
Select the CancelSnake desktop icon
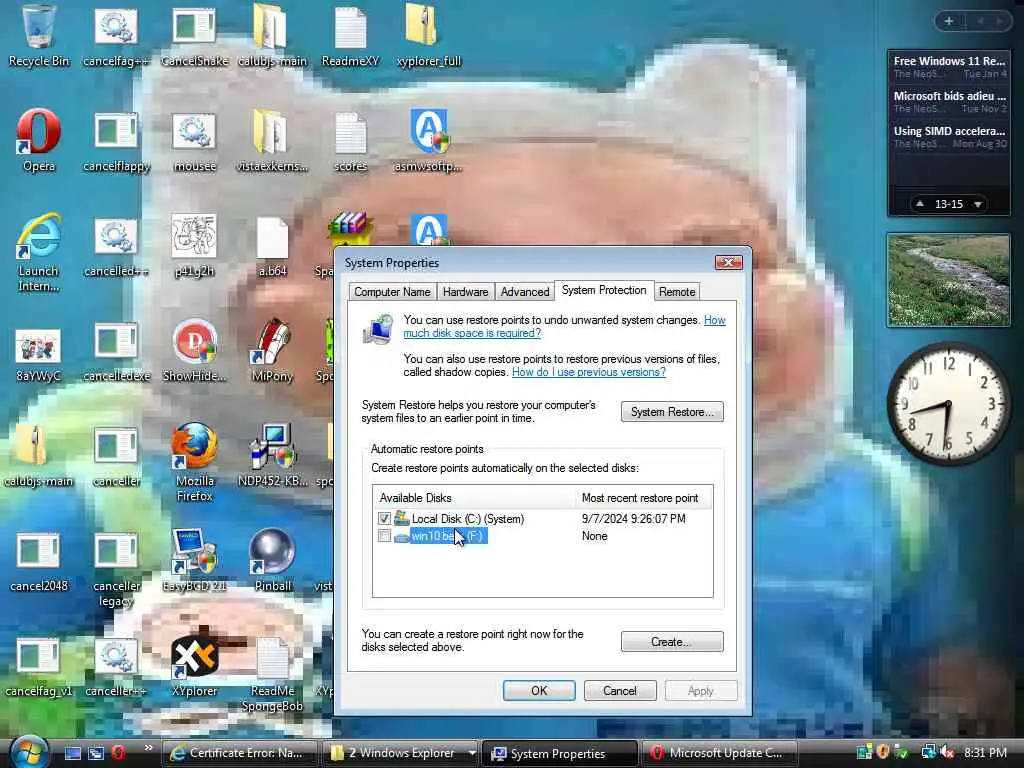tap(195, 36)
